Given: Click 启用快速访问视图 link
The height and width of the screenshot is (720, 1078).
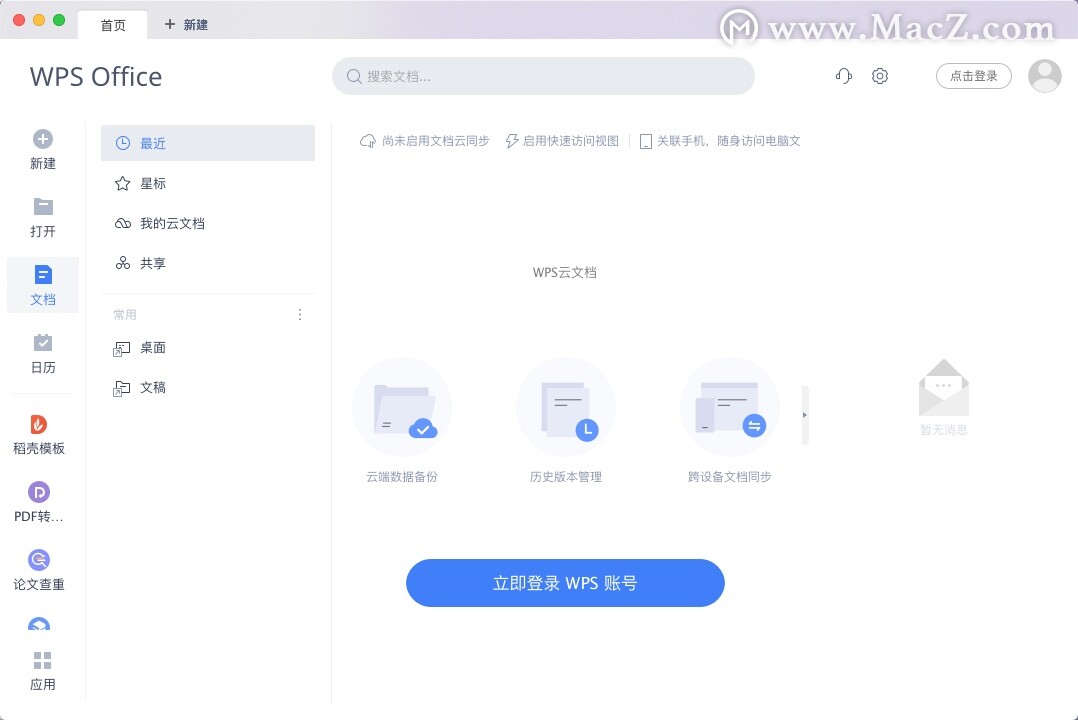Looking at the screenshot, I should (562, 141).
